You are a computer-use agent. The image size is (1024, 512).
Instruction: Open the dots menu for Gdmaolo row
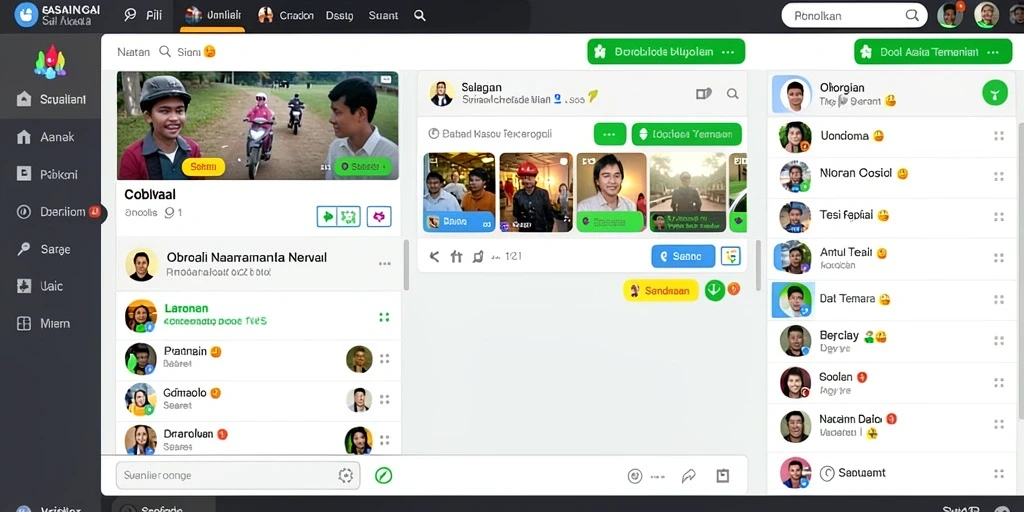click(385, 399)
